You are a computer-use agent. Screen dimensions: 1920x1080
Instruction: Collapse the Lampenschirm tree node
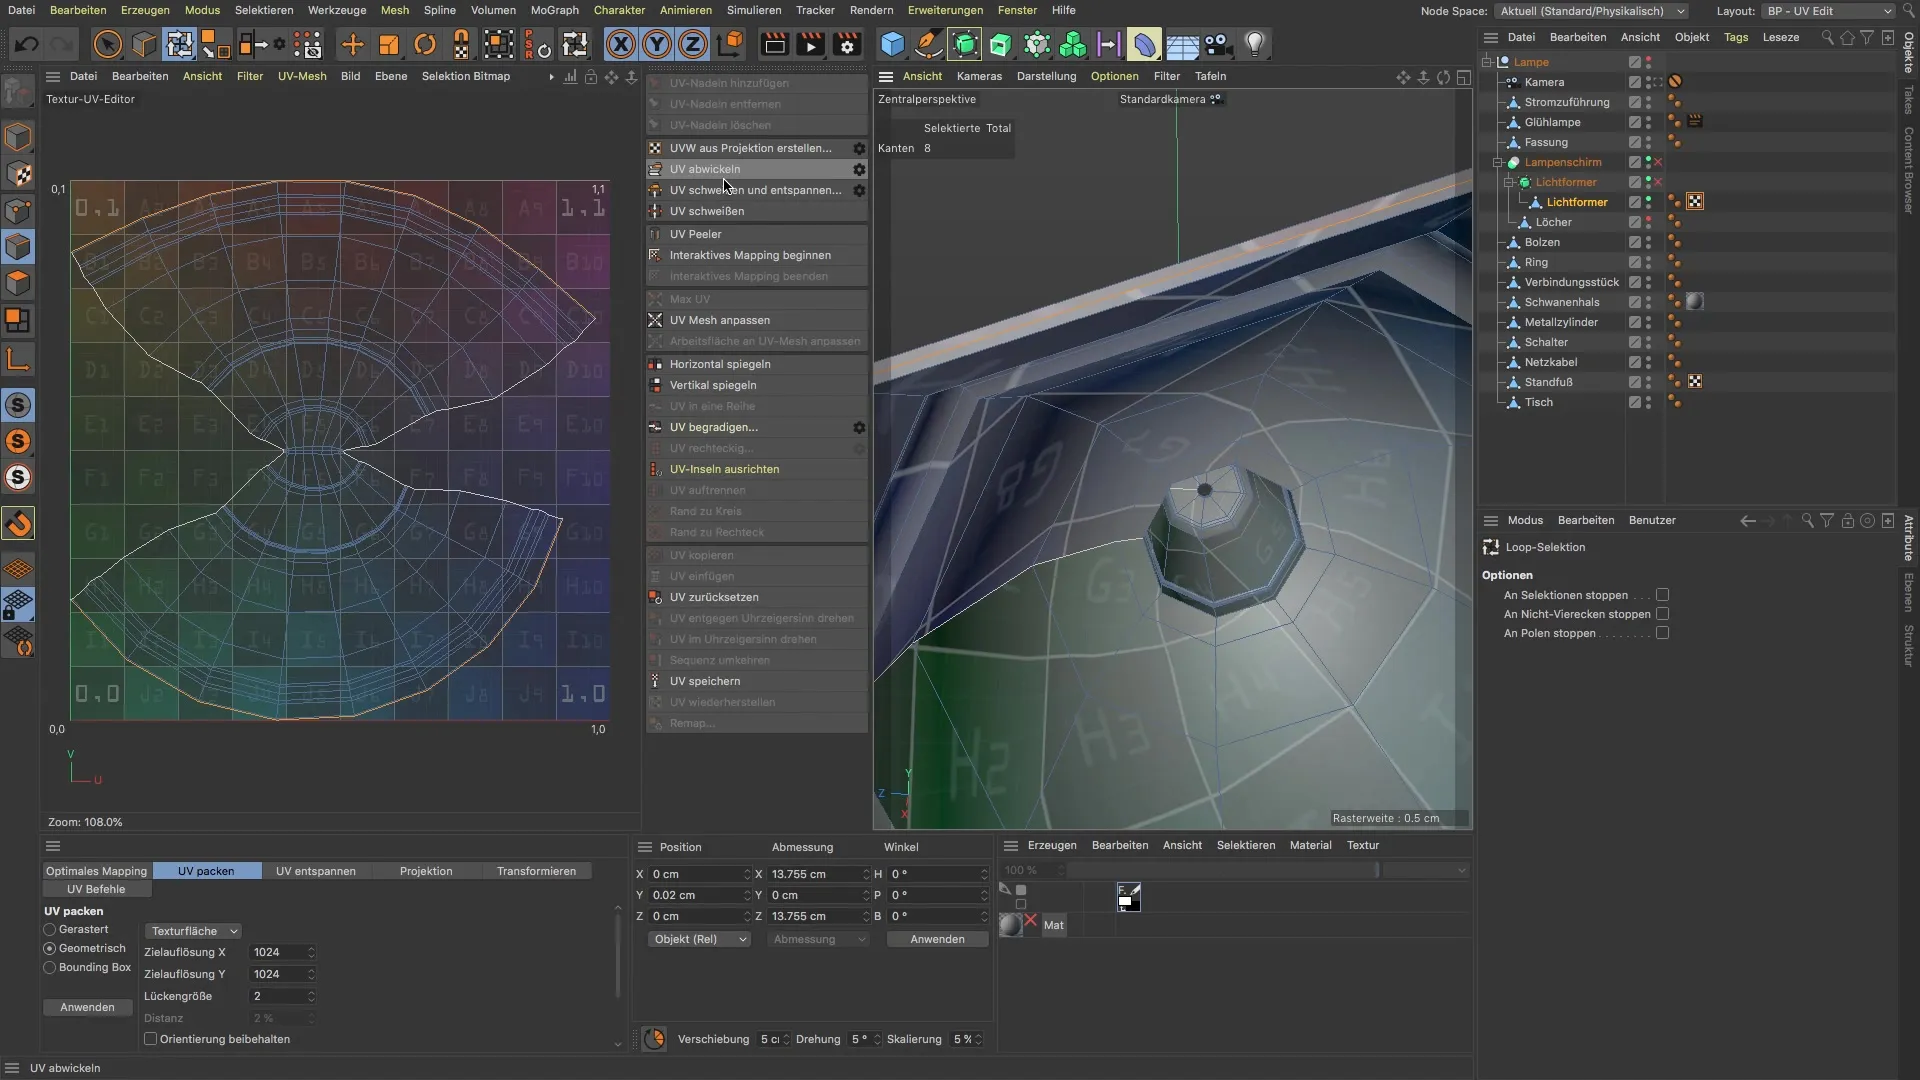1498,162
